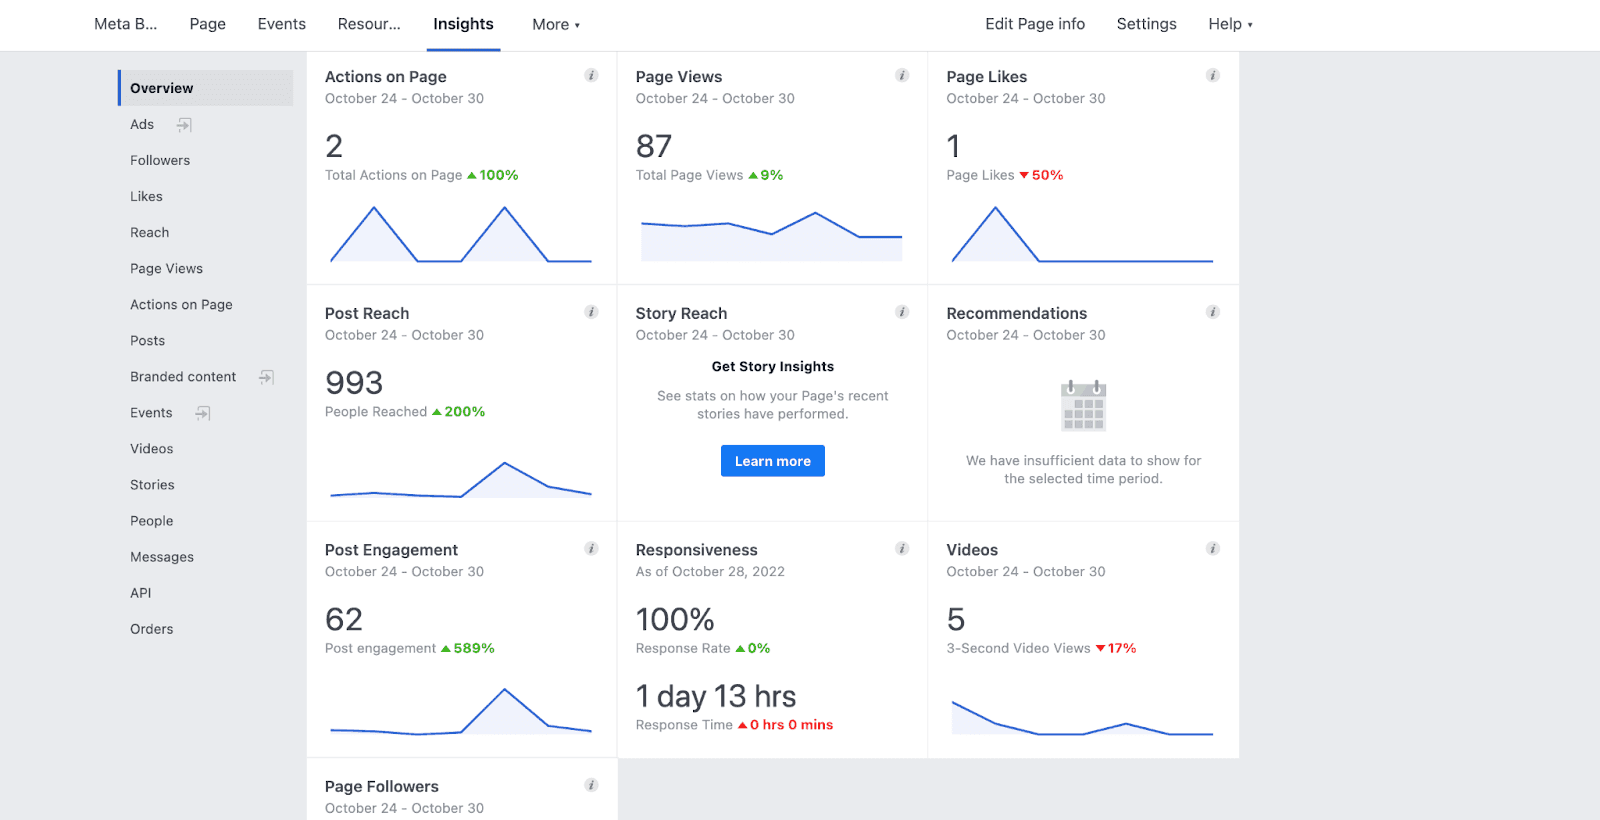Click info icon on Responsiveness card

coord(902,549)
